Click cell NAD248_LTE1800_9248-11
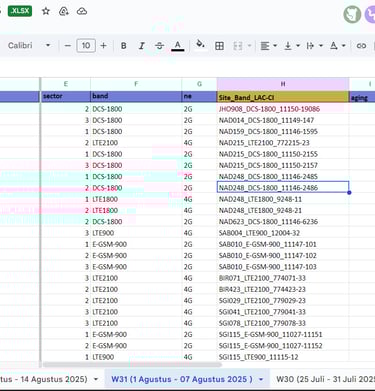Screen dimensions: 375x391 283,199
